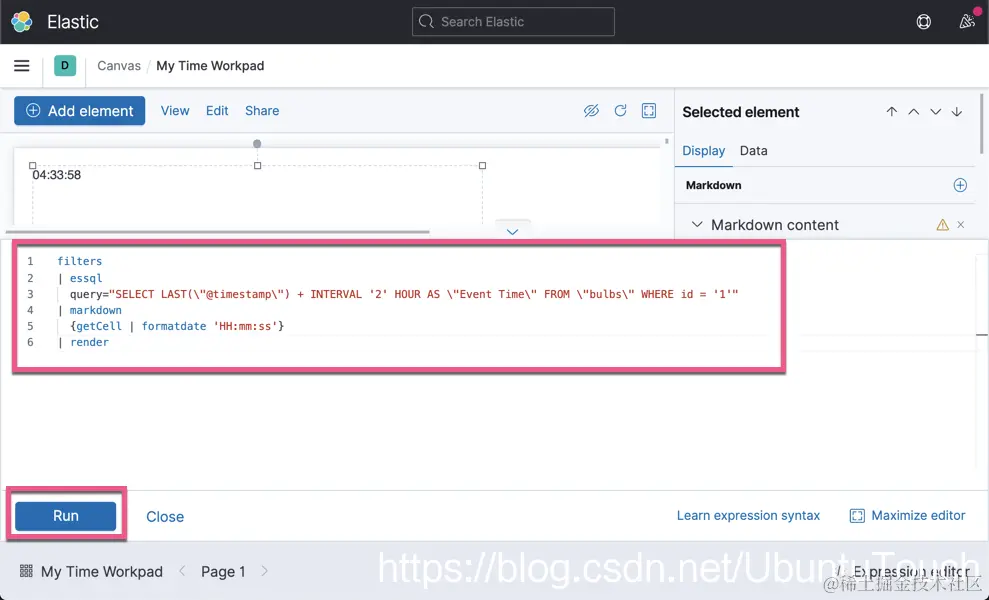Select the 04:33:58 markdown element
Screen dimensions: 989x600
(x=57, y=175)
